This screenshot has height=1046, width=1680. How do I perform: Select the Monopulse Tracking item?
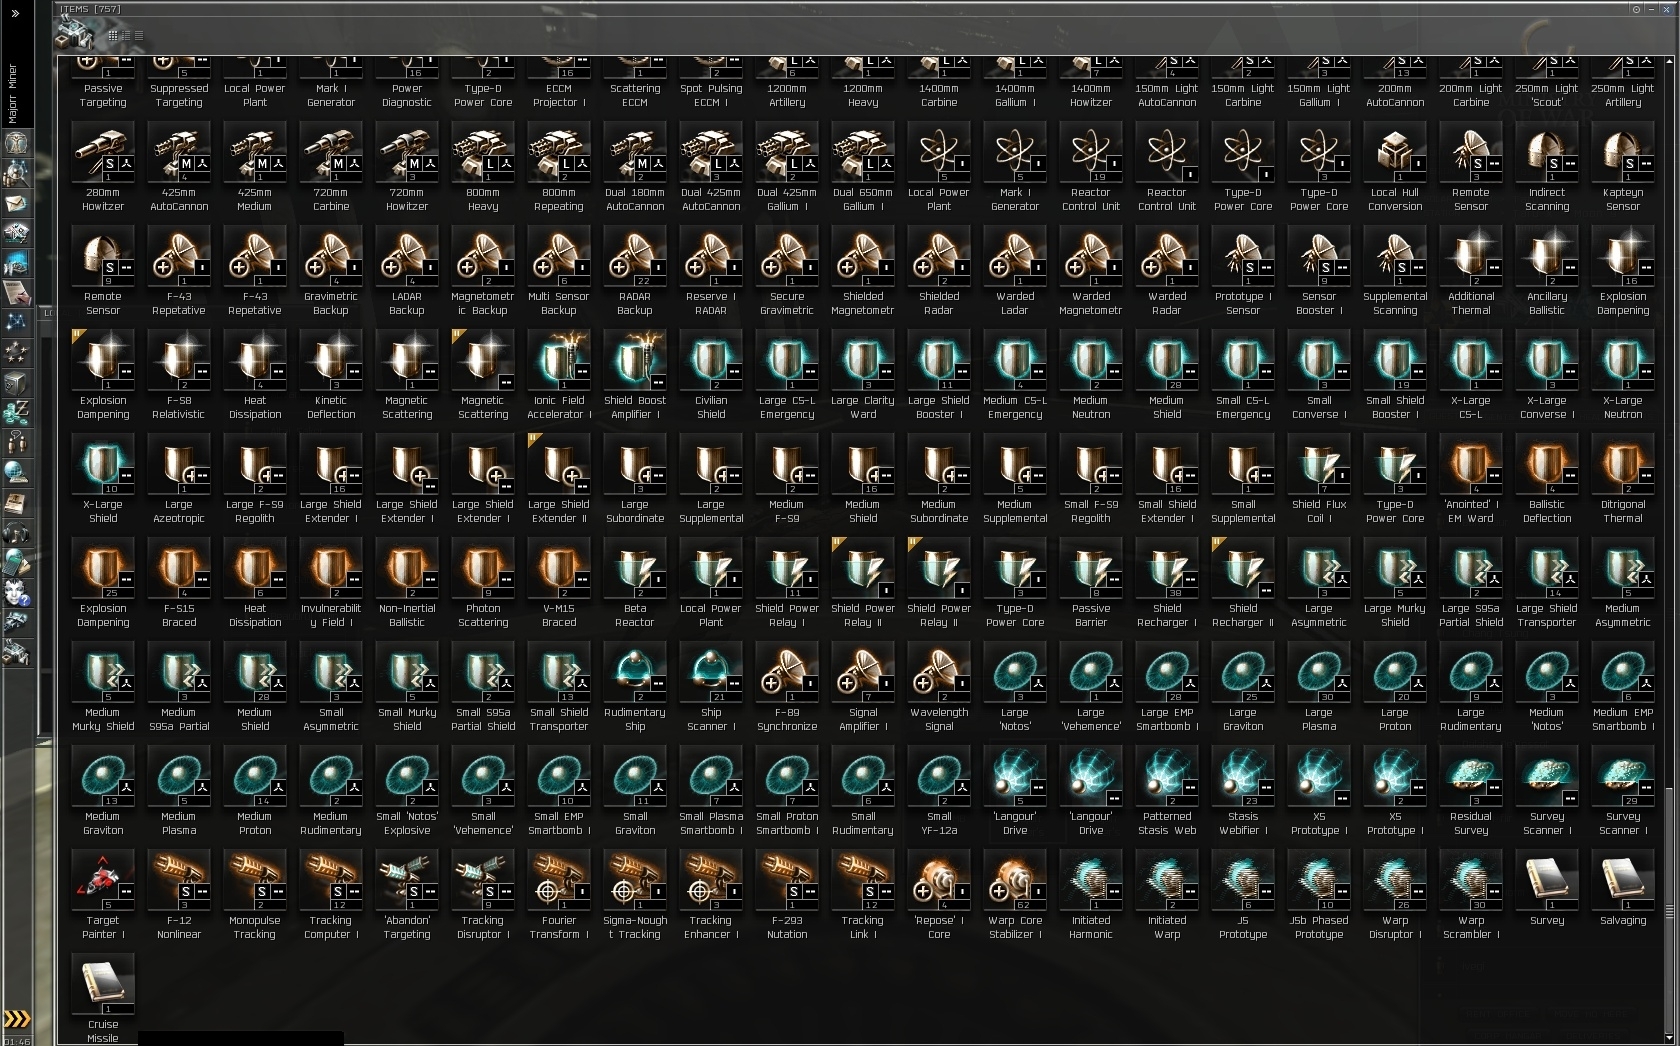(255, 895)
